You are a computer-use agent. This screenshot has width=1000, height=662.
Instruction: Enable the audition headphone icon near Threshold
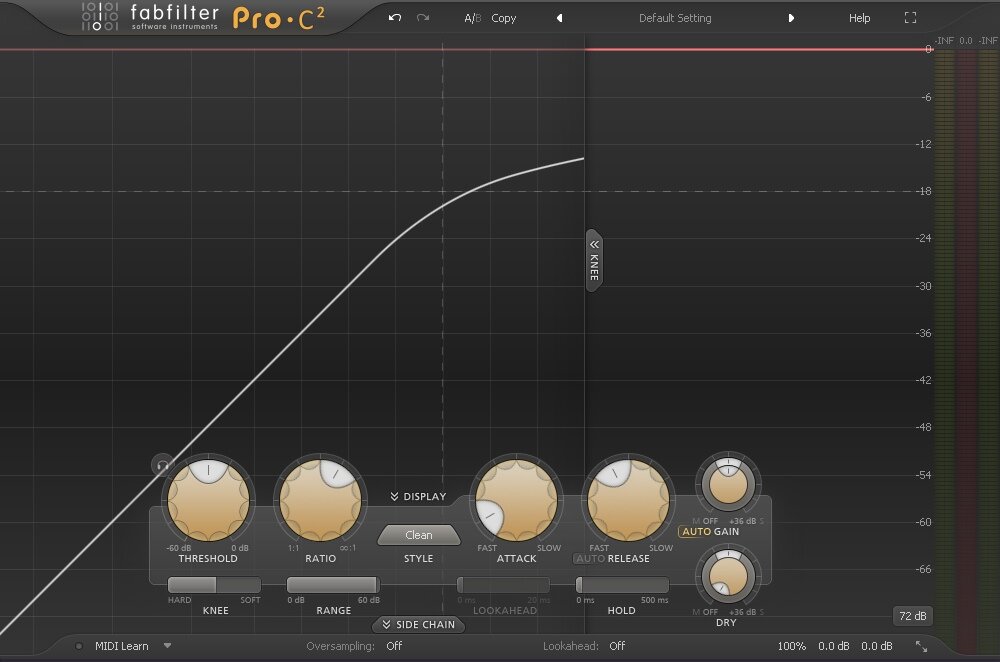pyautogui.click(x=161, y=465)
